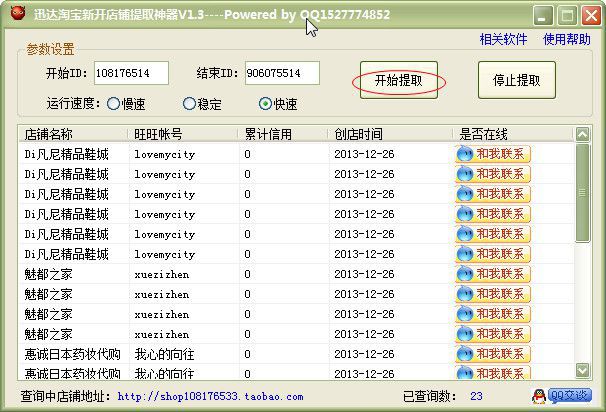The image size is (606, 412).
Task: Click the QQ penguin icon at bottom right
Action: 539,396
